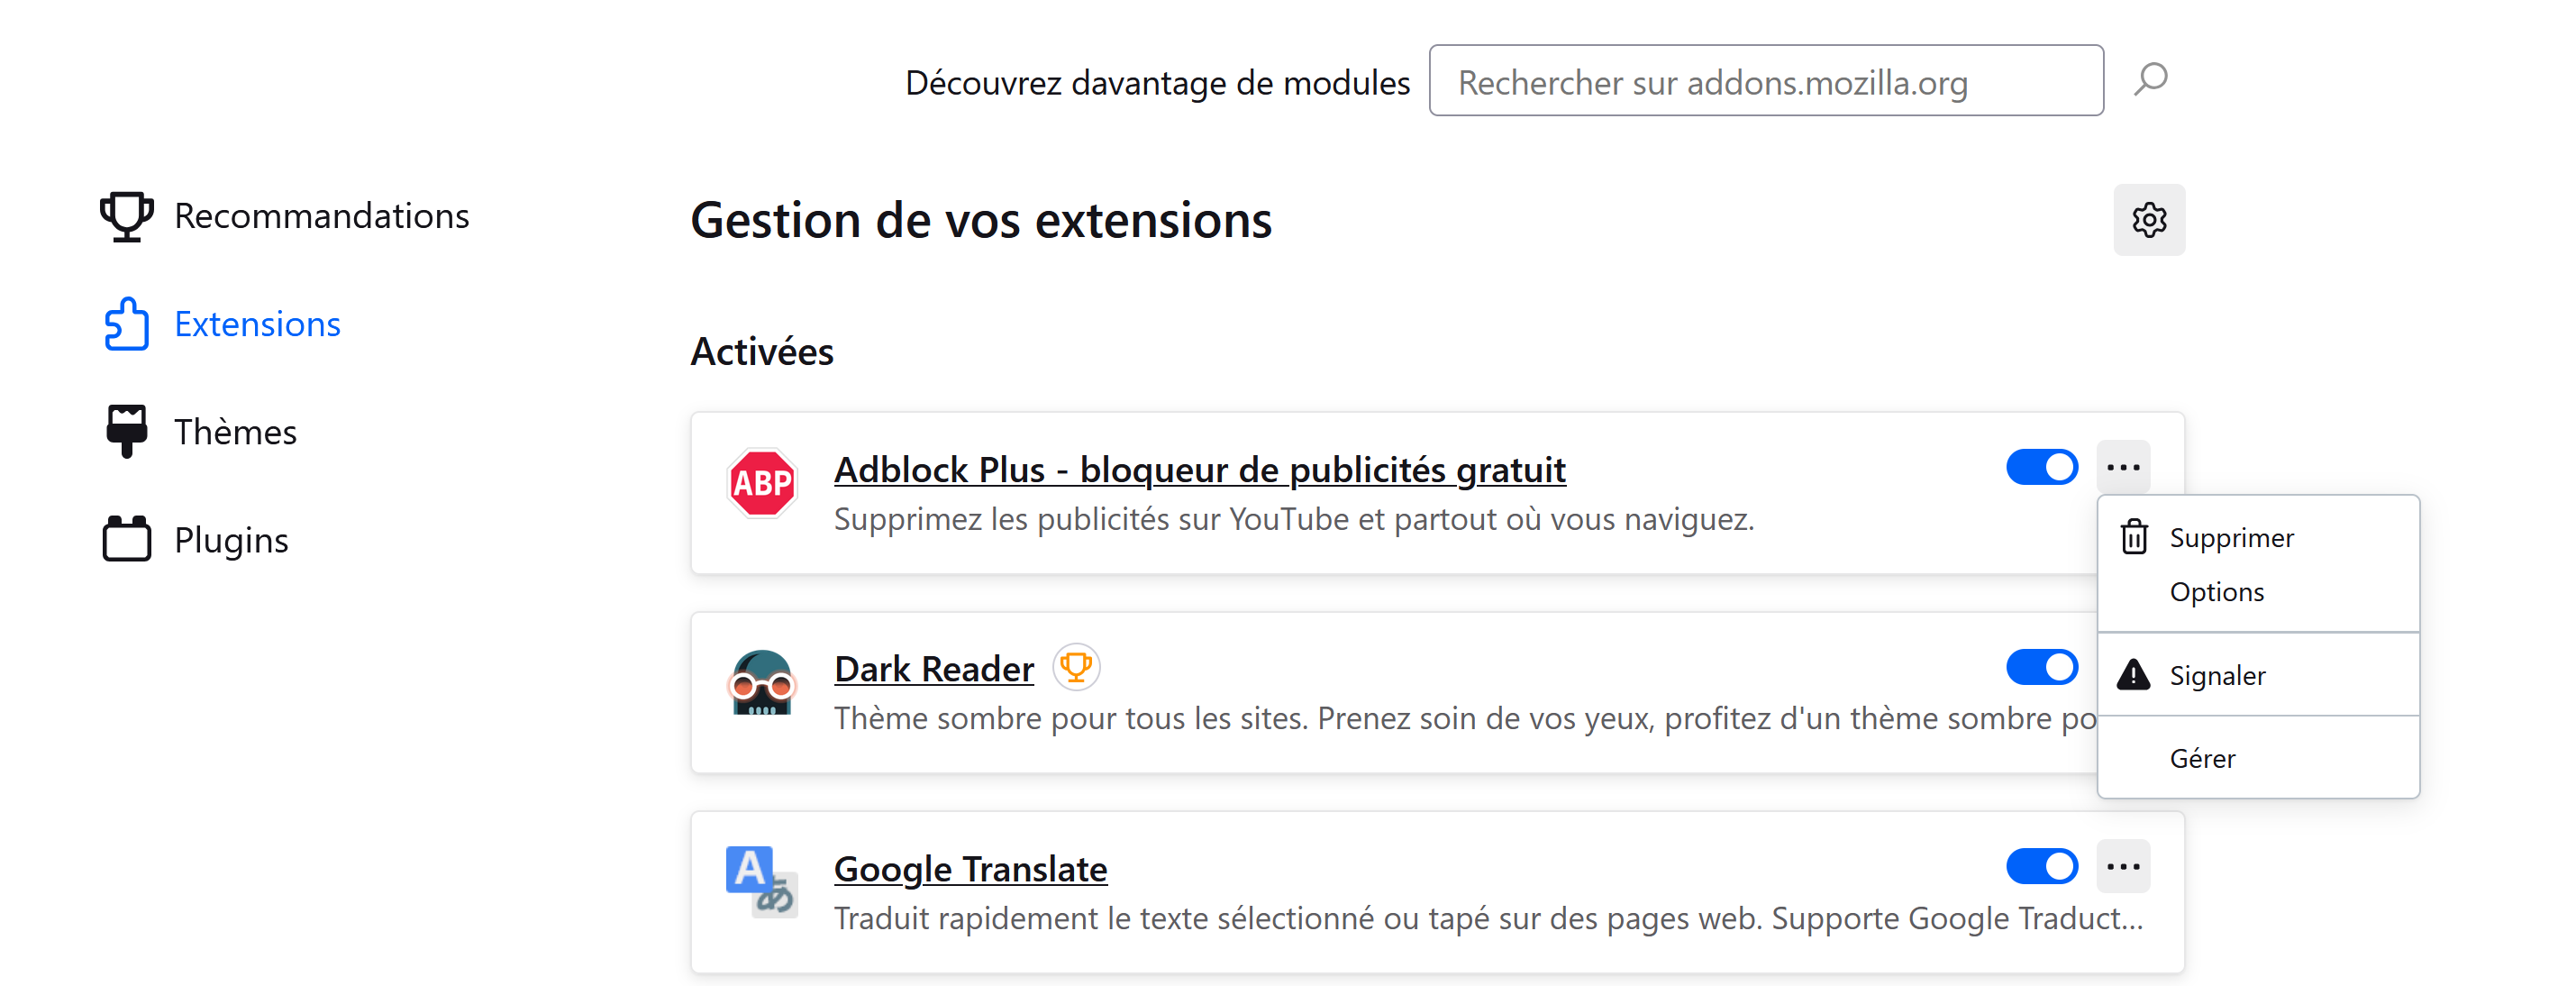The width and height of the screenshot is (2576, 986).
Task: Focus the addons.mozilla.org search field
Action: pos(1766,81)
